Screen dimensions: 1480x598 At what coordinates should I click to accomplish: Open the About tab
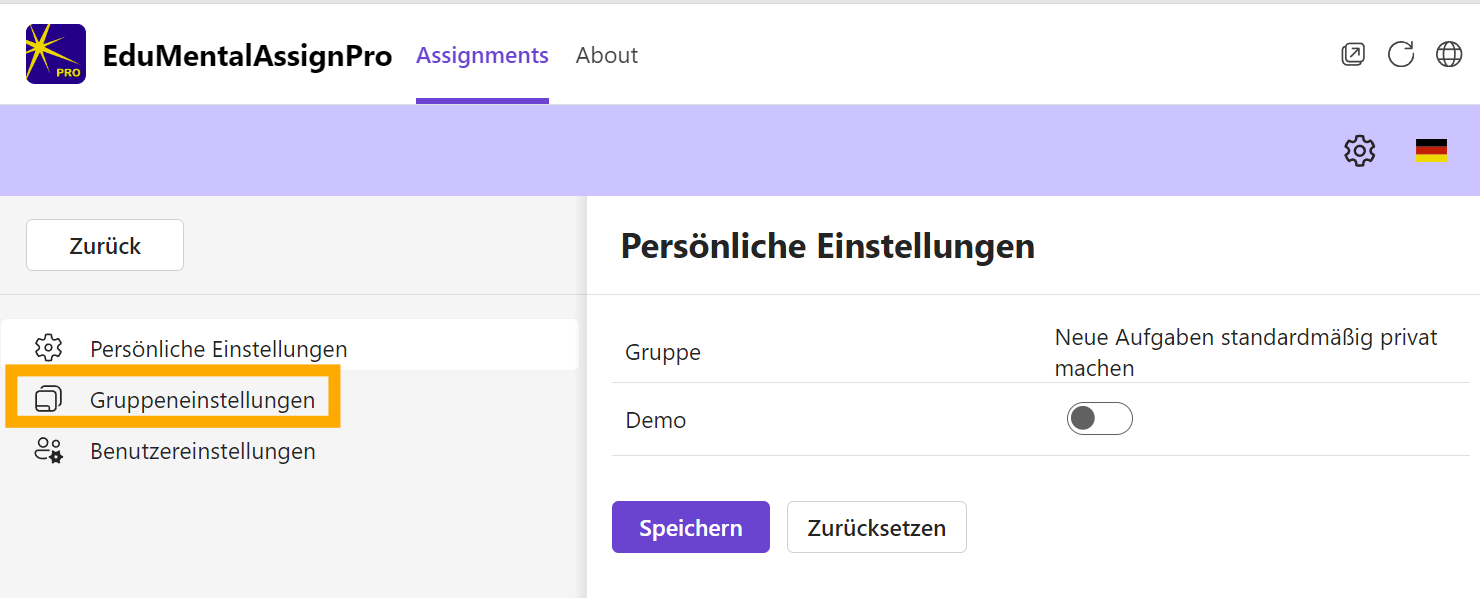click(606, 56)
